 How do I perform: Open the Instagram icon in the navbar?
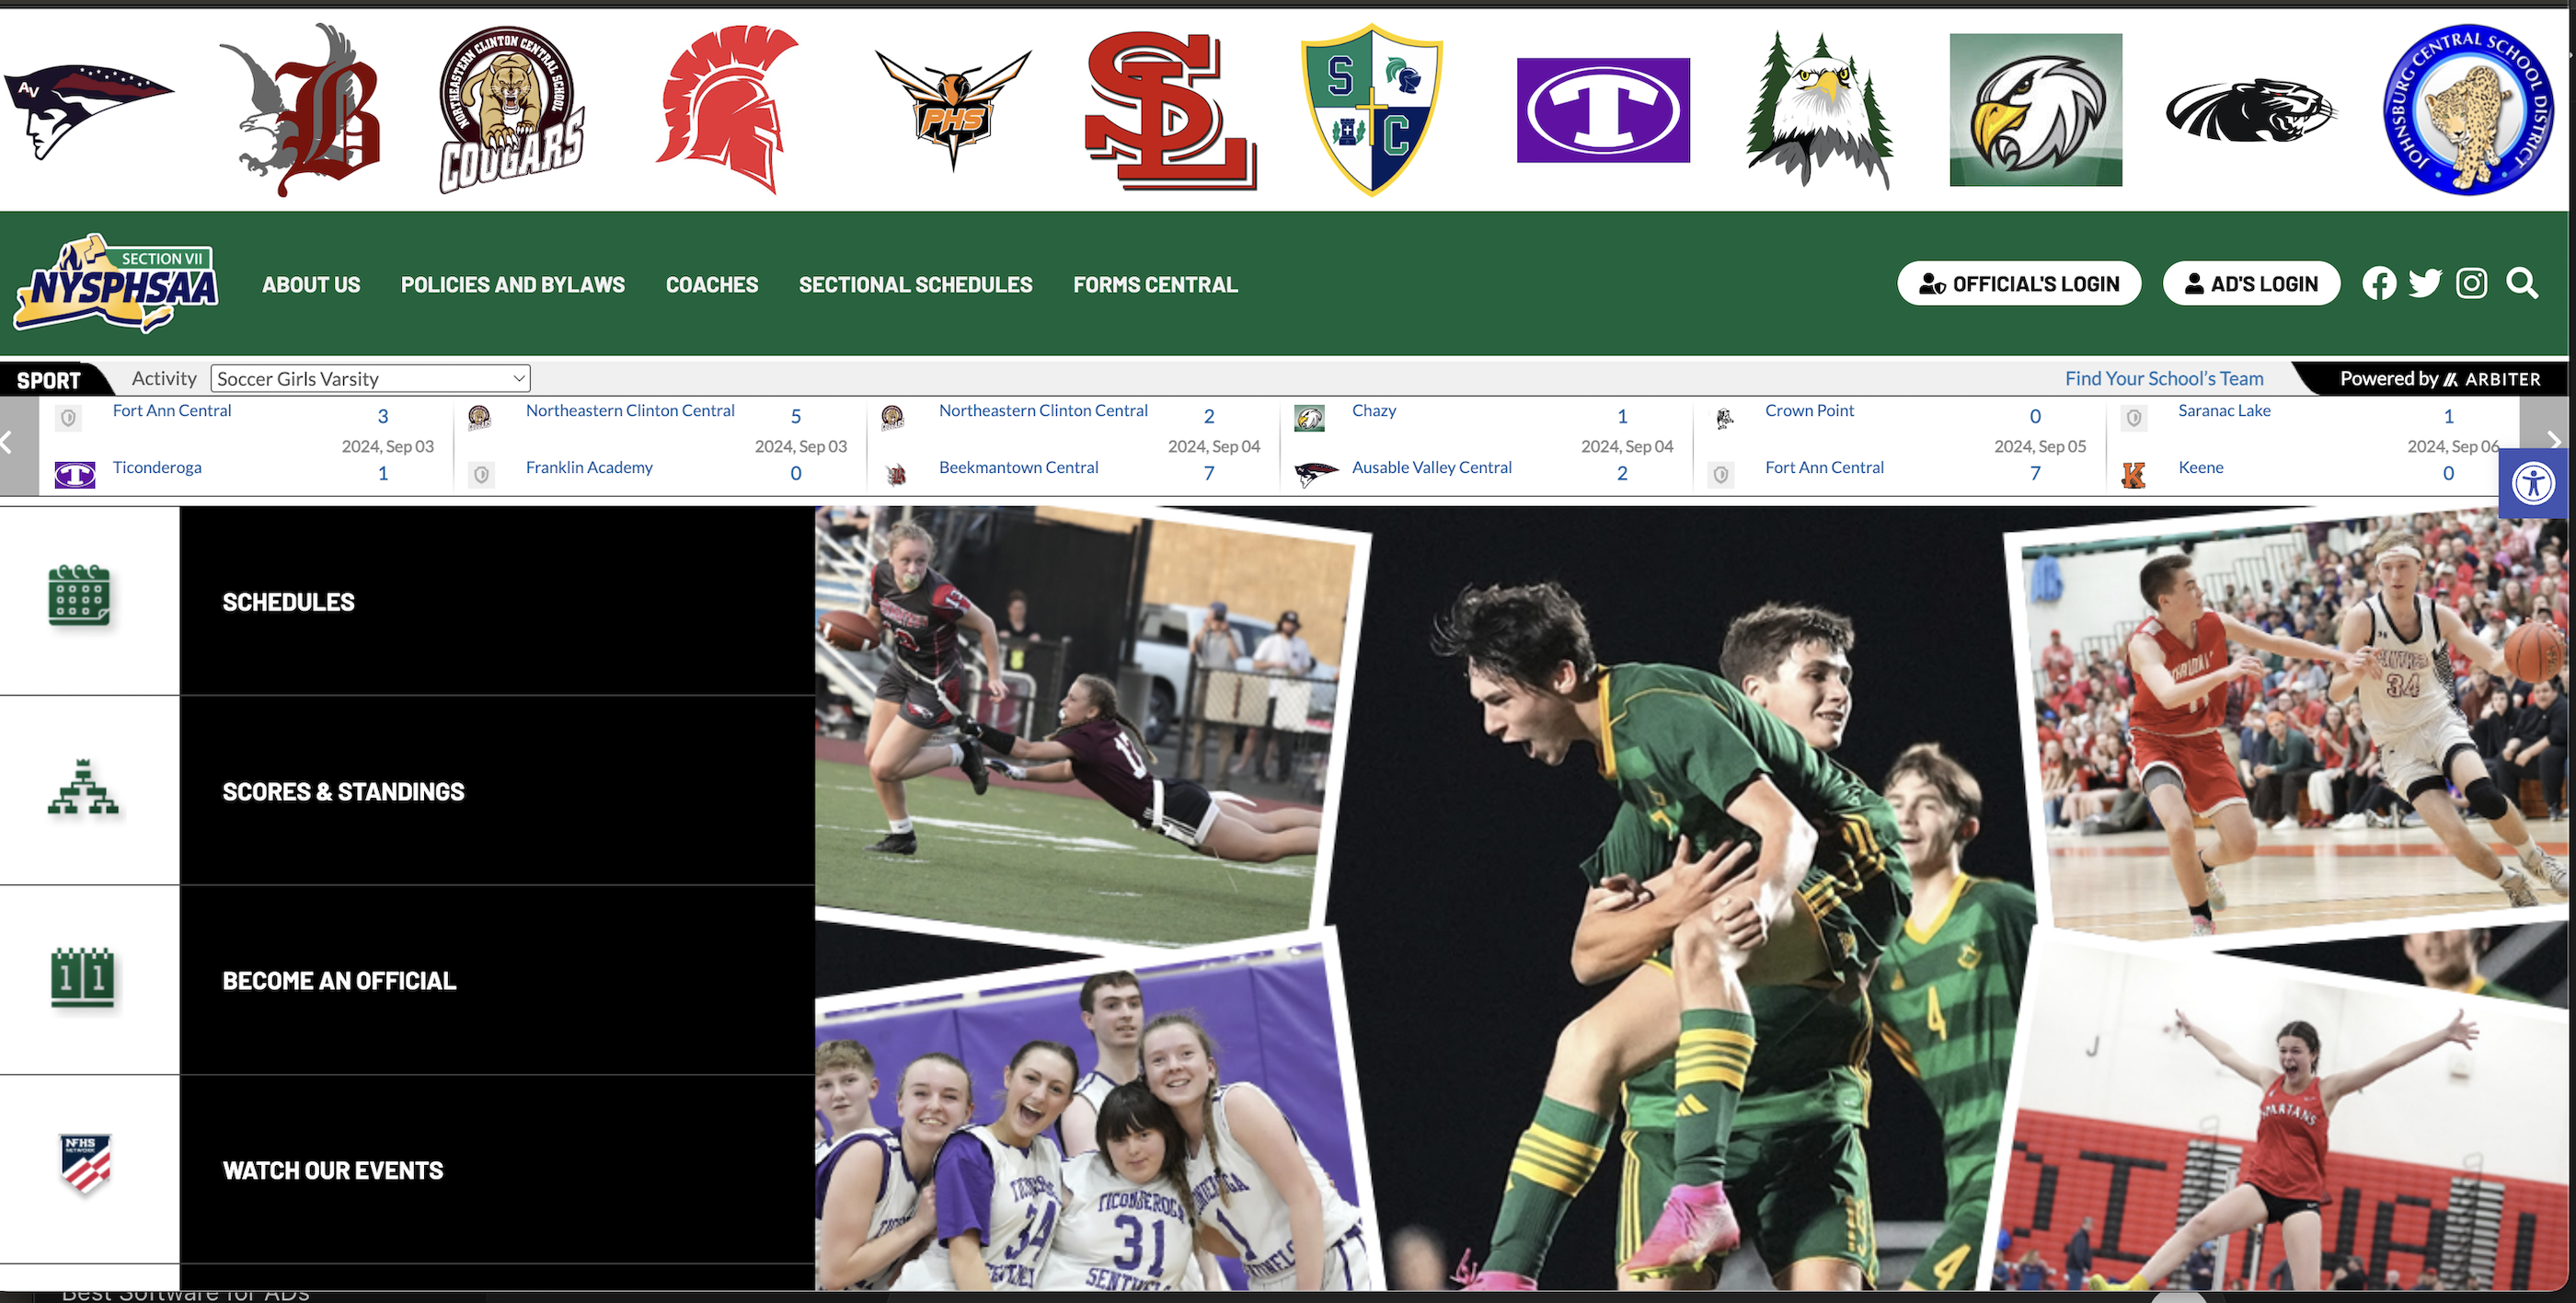(2471, 283)
